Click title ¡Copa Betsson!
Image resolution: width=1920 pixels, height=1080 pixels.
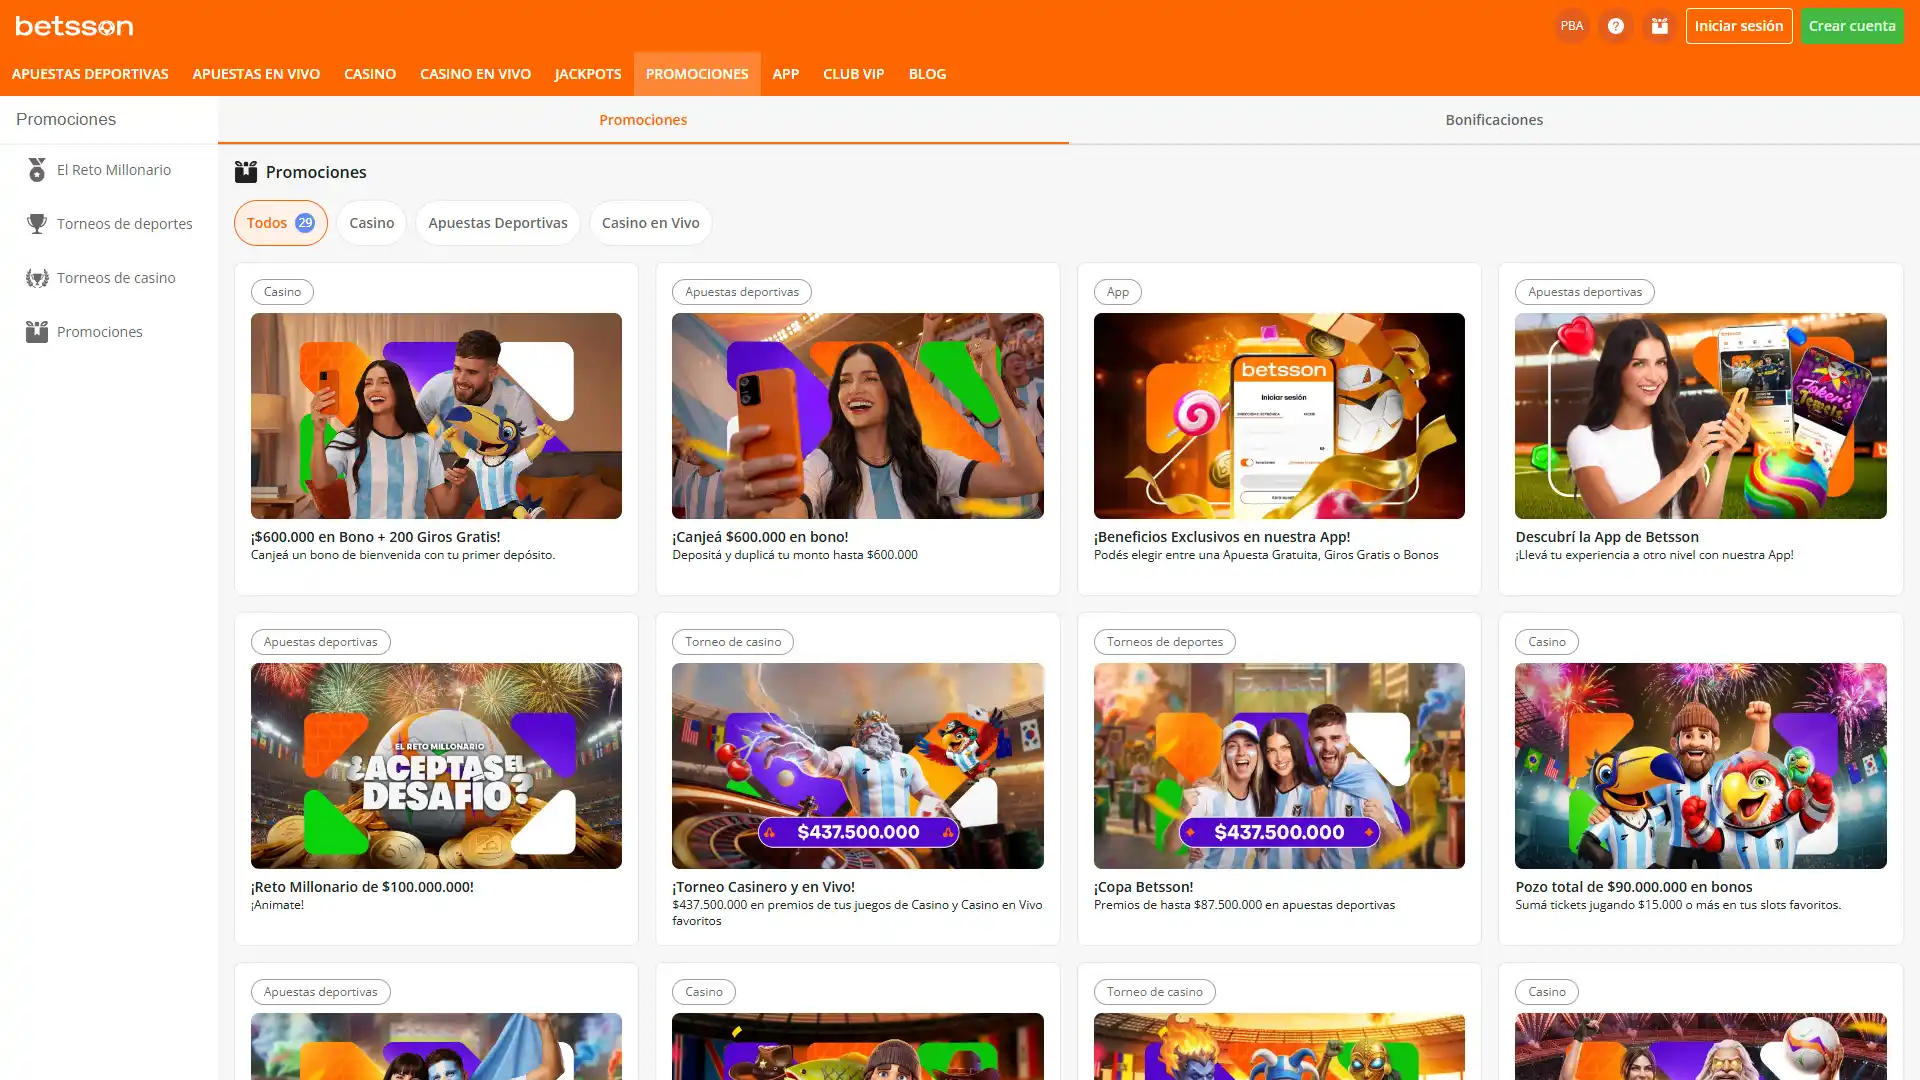click(1143, 887)
